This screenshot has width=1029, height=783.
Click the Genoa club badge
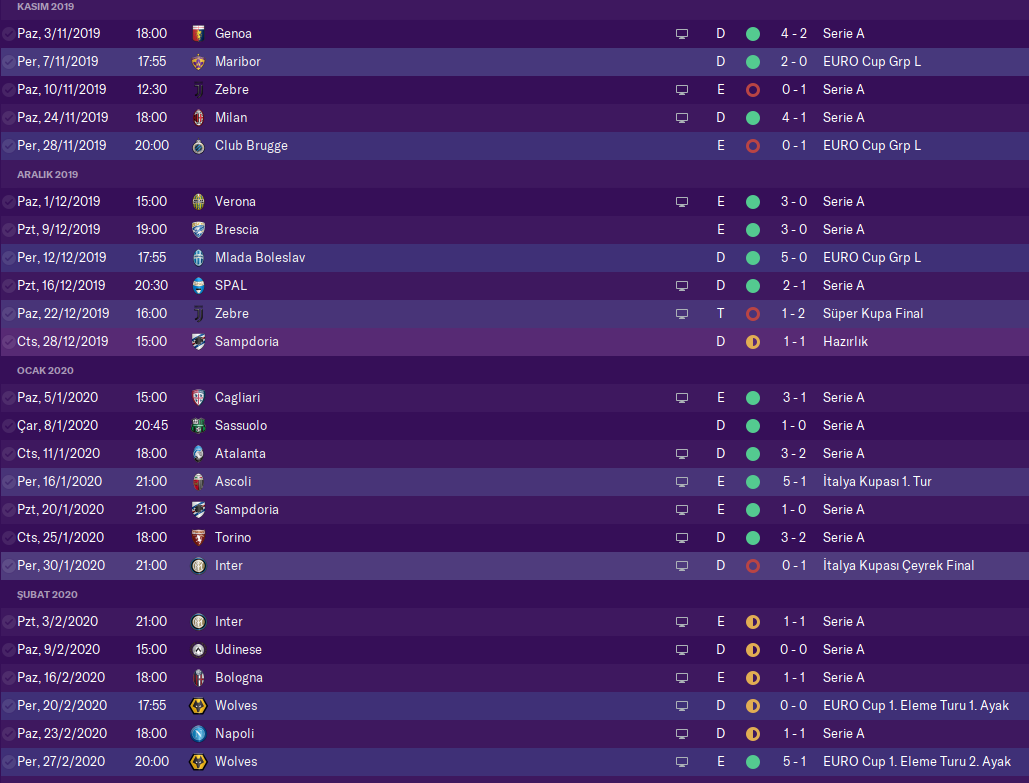point(198,33)
